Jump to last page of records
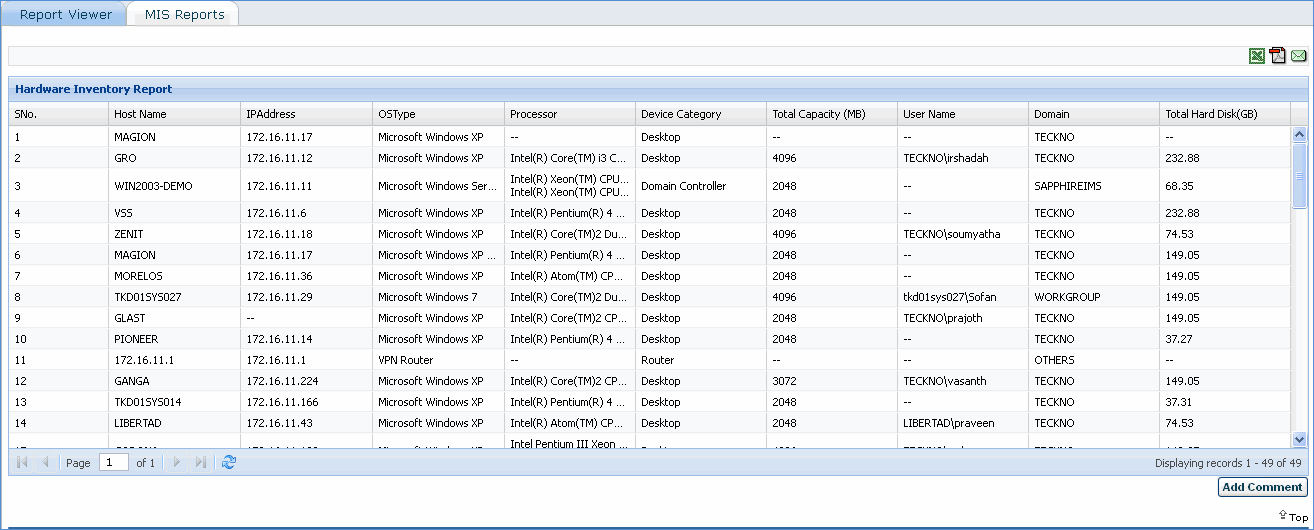Image resolution: width=1314 pixels, height=530 pixels. pyautogui.click(x=201, y=463)
